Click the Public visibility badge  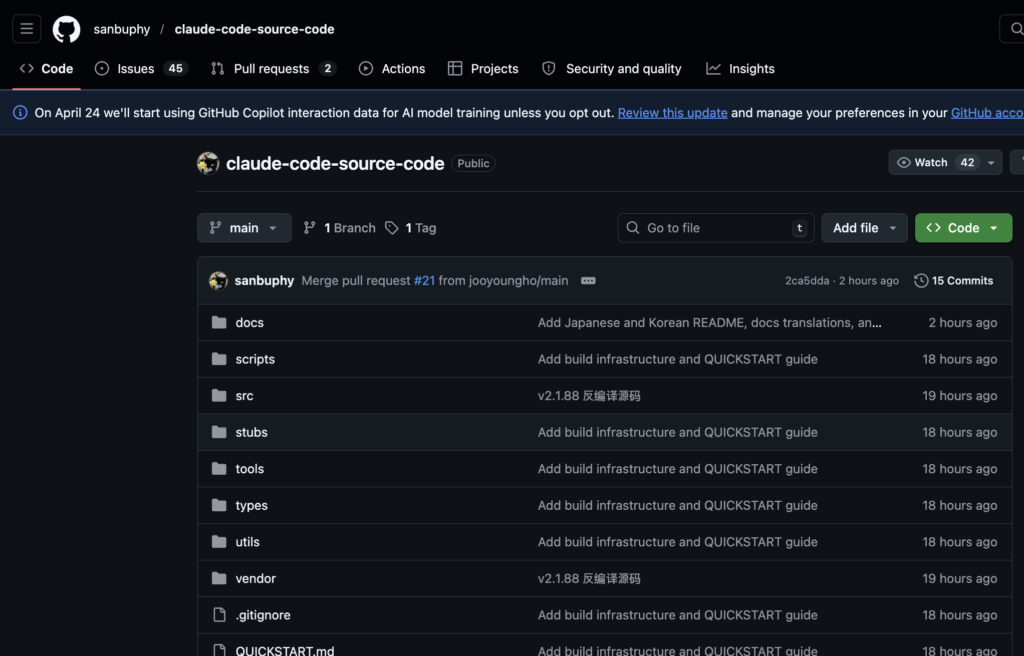[x=473, y=163]
